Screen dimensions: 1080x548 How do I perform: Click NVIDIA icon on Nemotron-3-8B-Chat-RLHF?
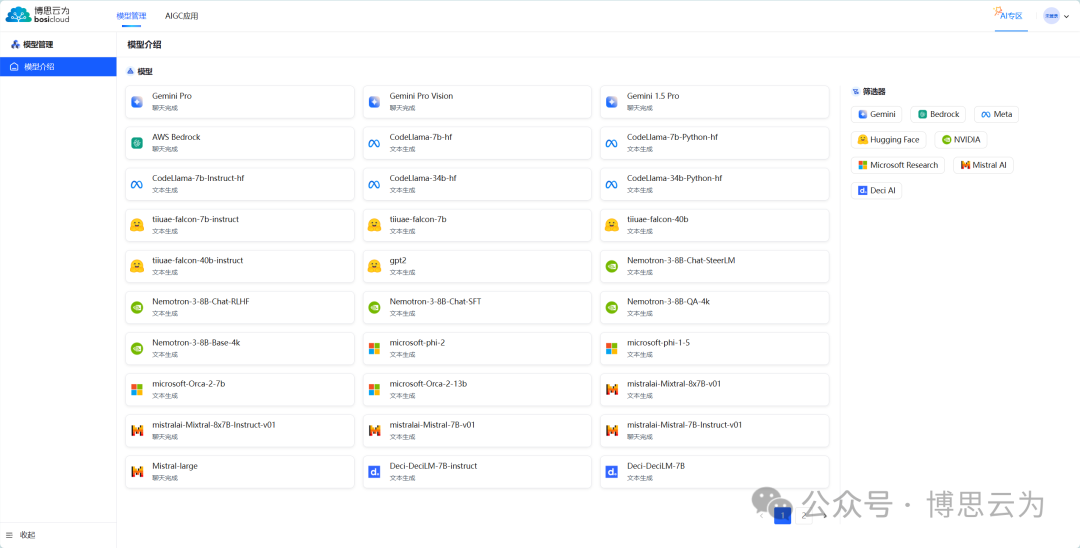click(136, 308)
